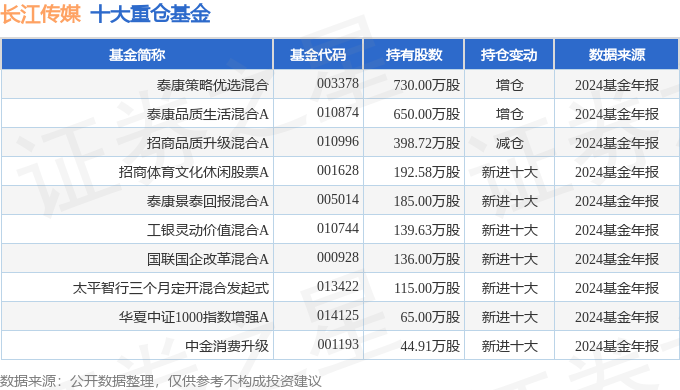Click fund name 中金消费升级

coord(227,346)
